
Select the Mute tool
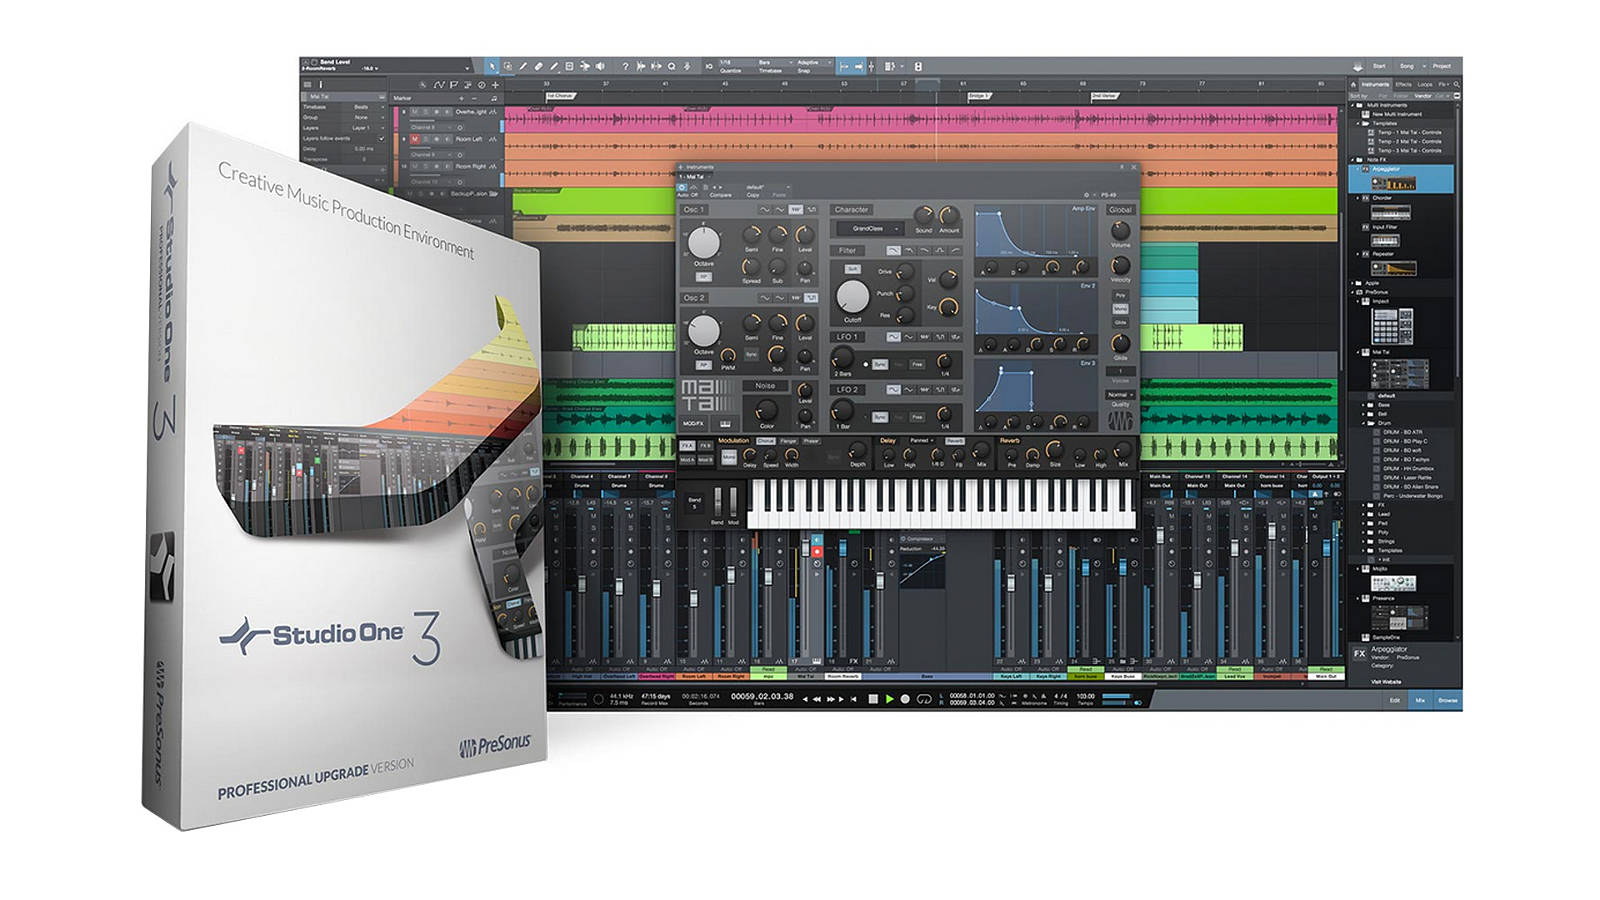coord(569,66)
